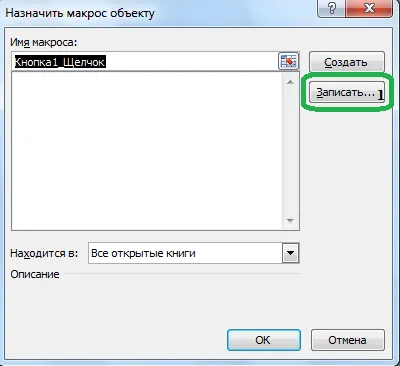400x366 pixels.
Task: Confirm with the OK button
Action: [x=264, y=340]
